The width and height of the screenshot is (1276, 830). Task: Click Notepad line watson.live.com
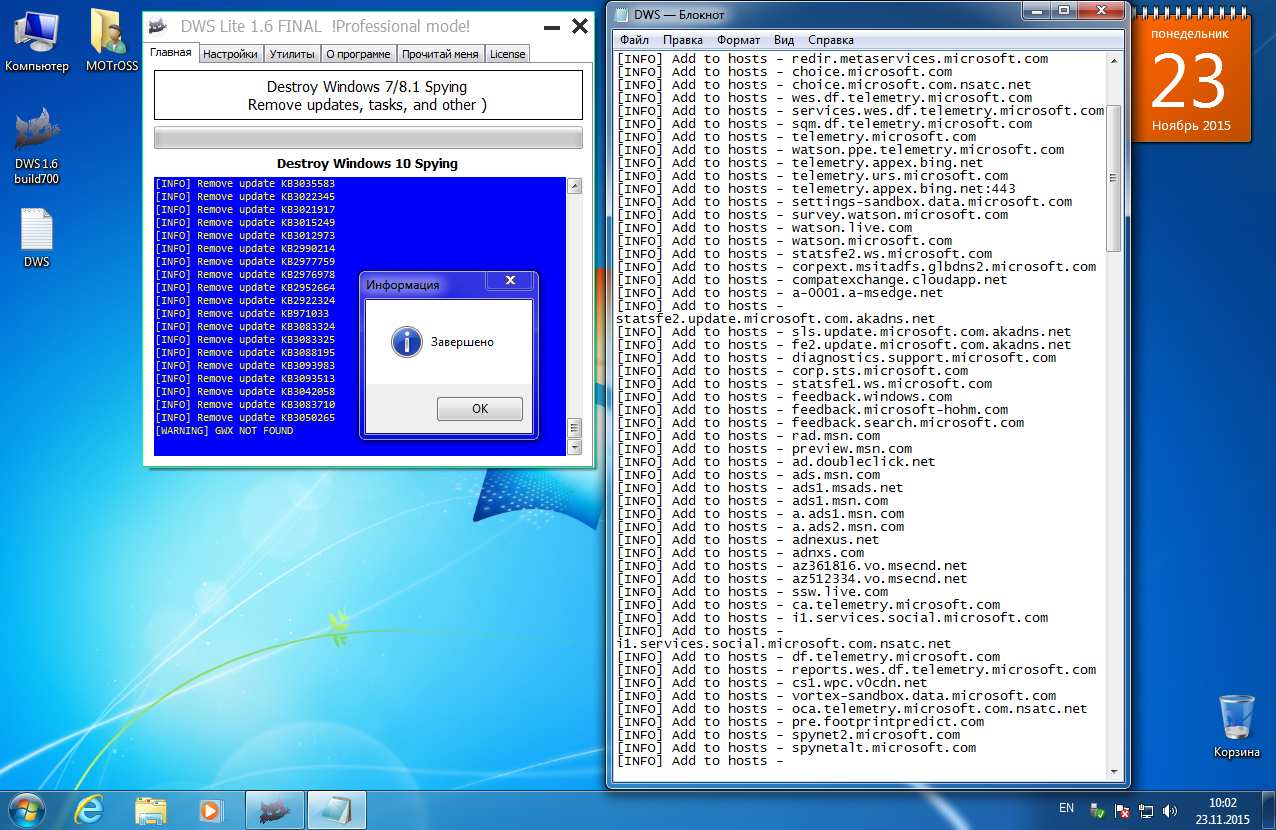(764, 228)
